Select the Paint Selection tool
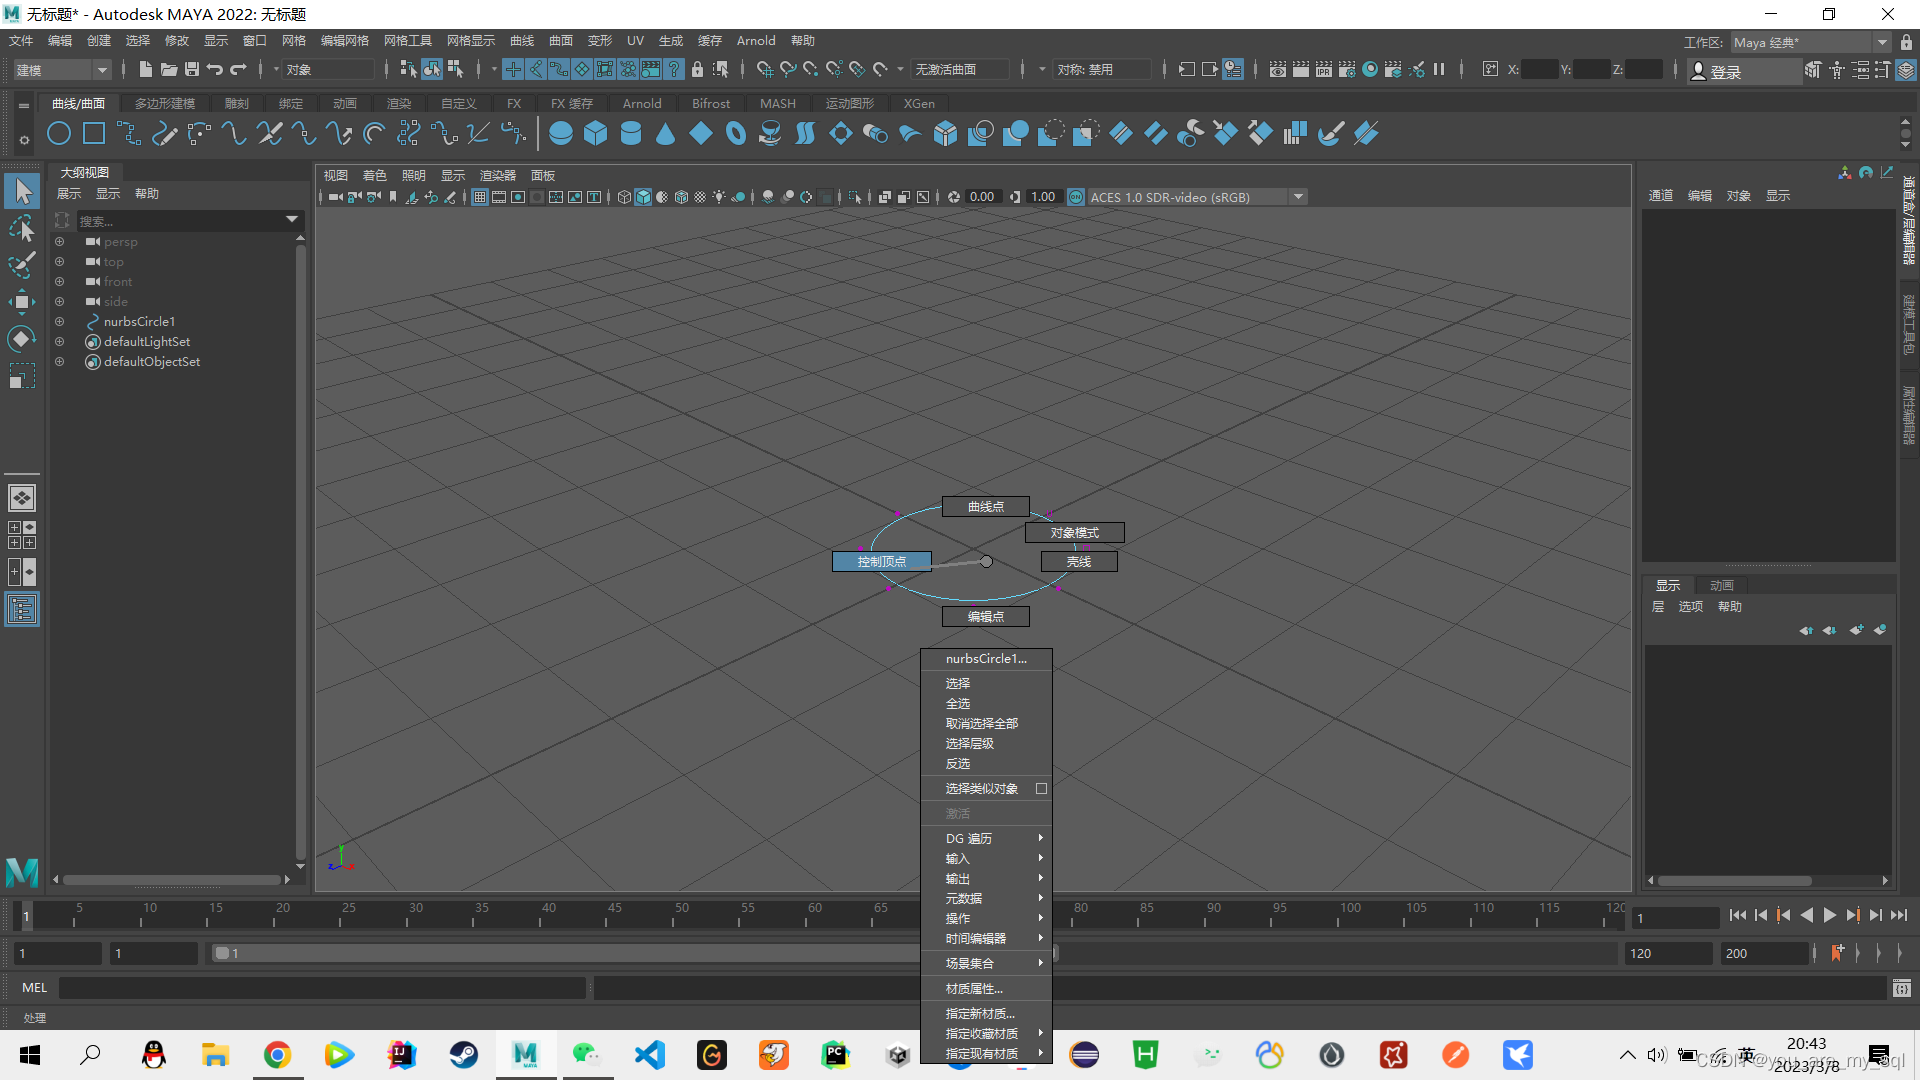Screen dimensions: 1920x1080 click(22, 265)
